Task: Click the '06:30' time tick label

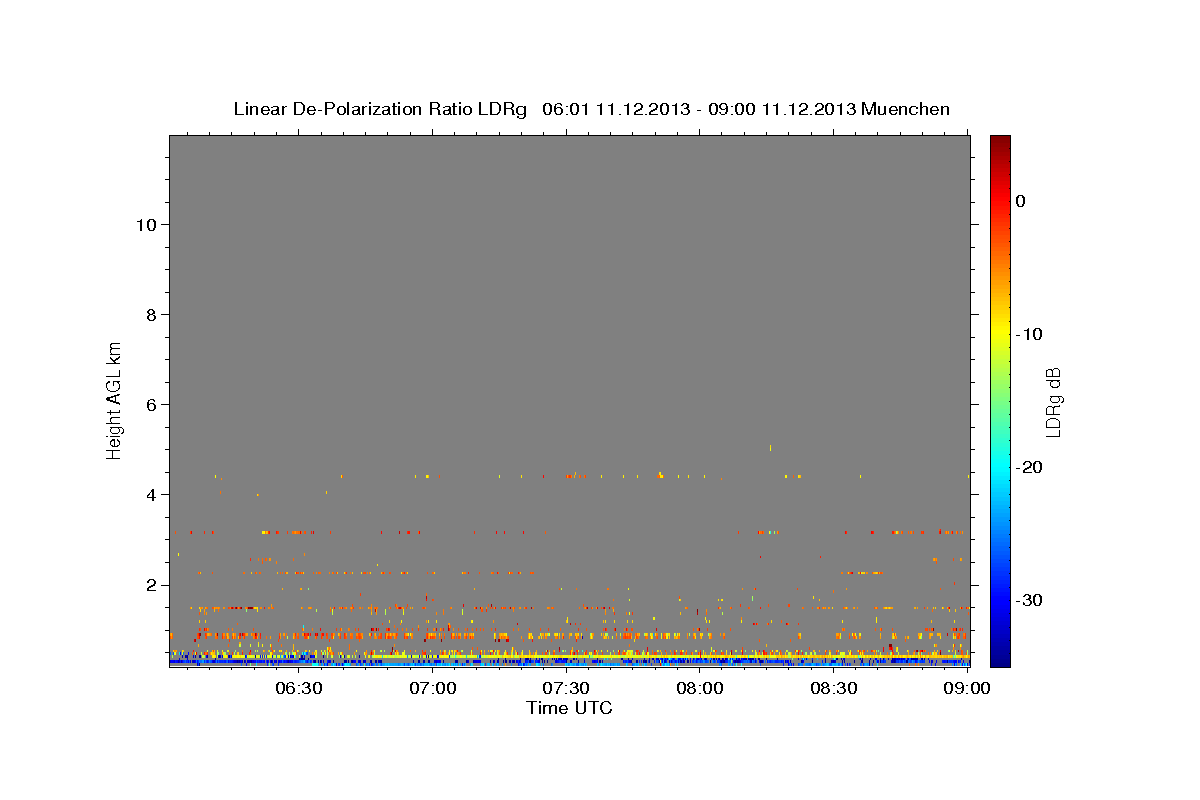Action: click(x=298, y=688)
